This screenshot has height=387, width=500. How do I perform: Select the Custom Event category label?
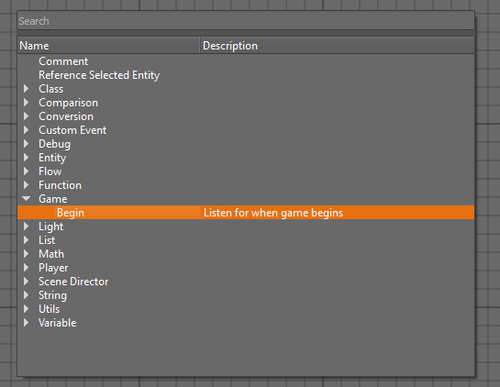click(72, 130)
